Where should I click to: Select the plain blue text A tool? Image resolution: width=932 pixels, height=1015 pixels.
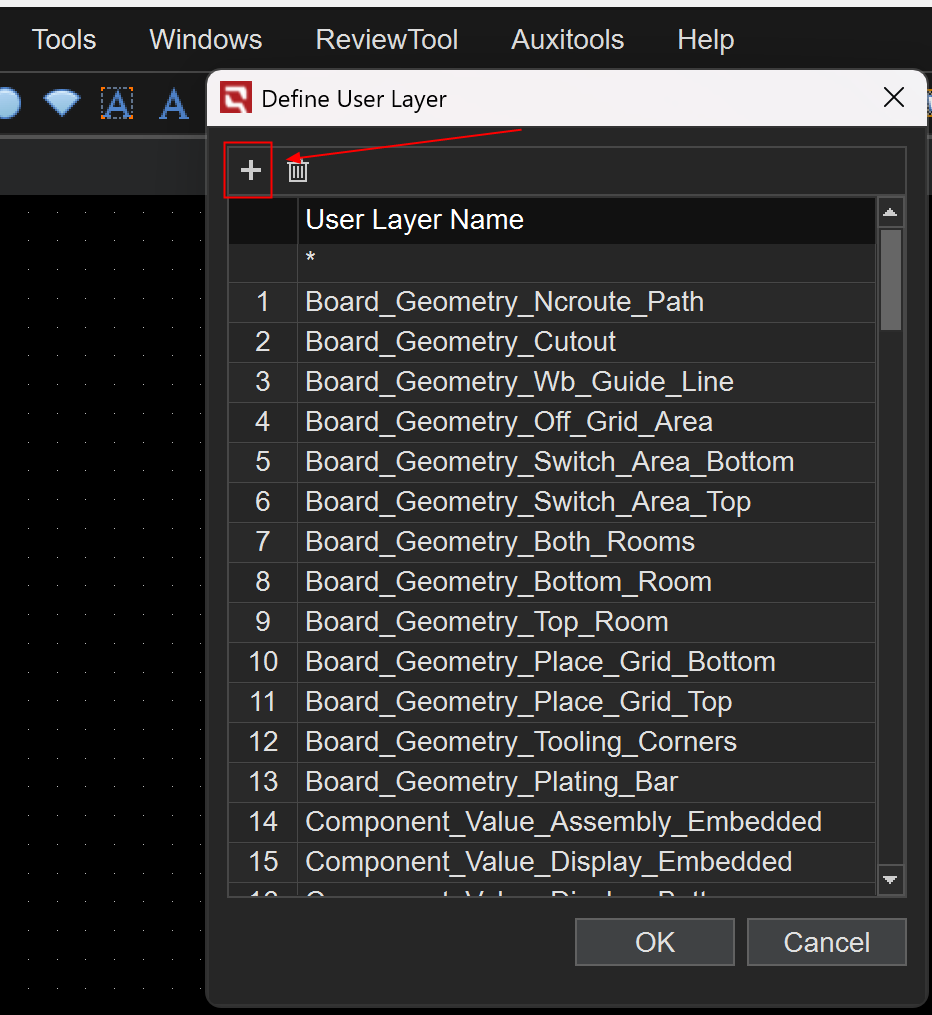pos(174,103)
